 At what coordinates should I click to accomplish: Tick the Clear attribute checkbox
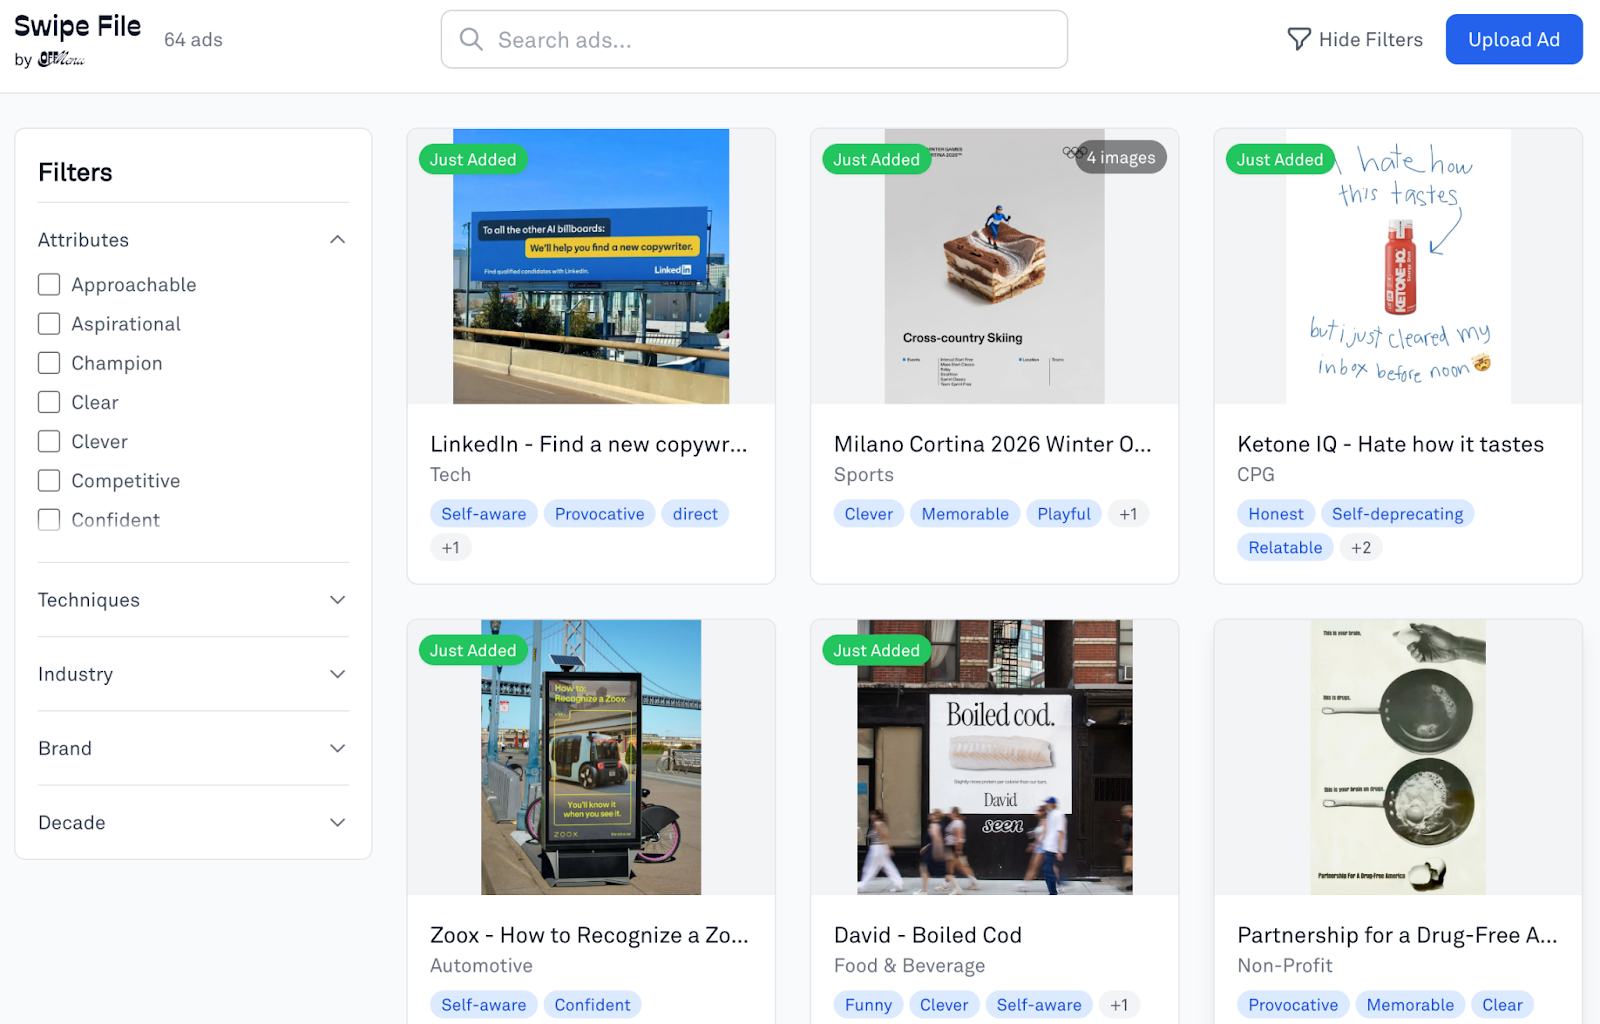[49, 402]
